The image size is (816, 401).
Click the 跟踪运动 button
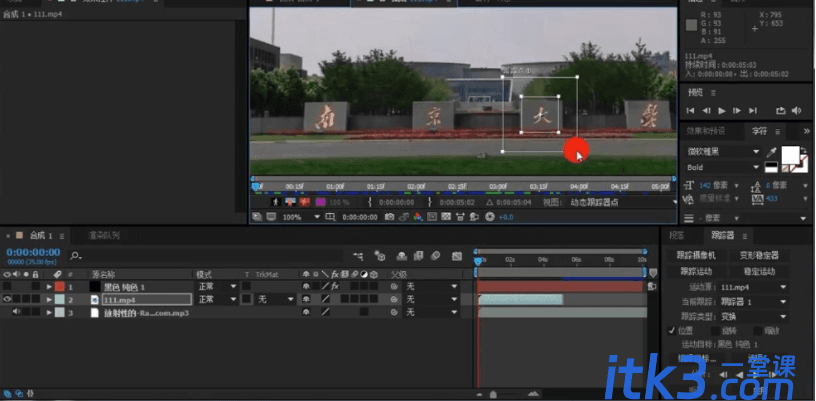[x=696, y=271]
